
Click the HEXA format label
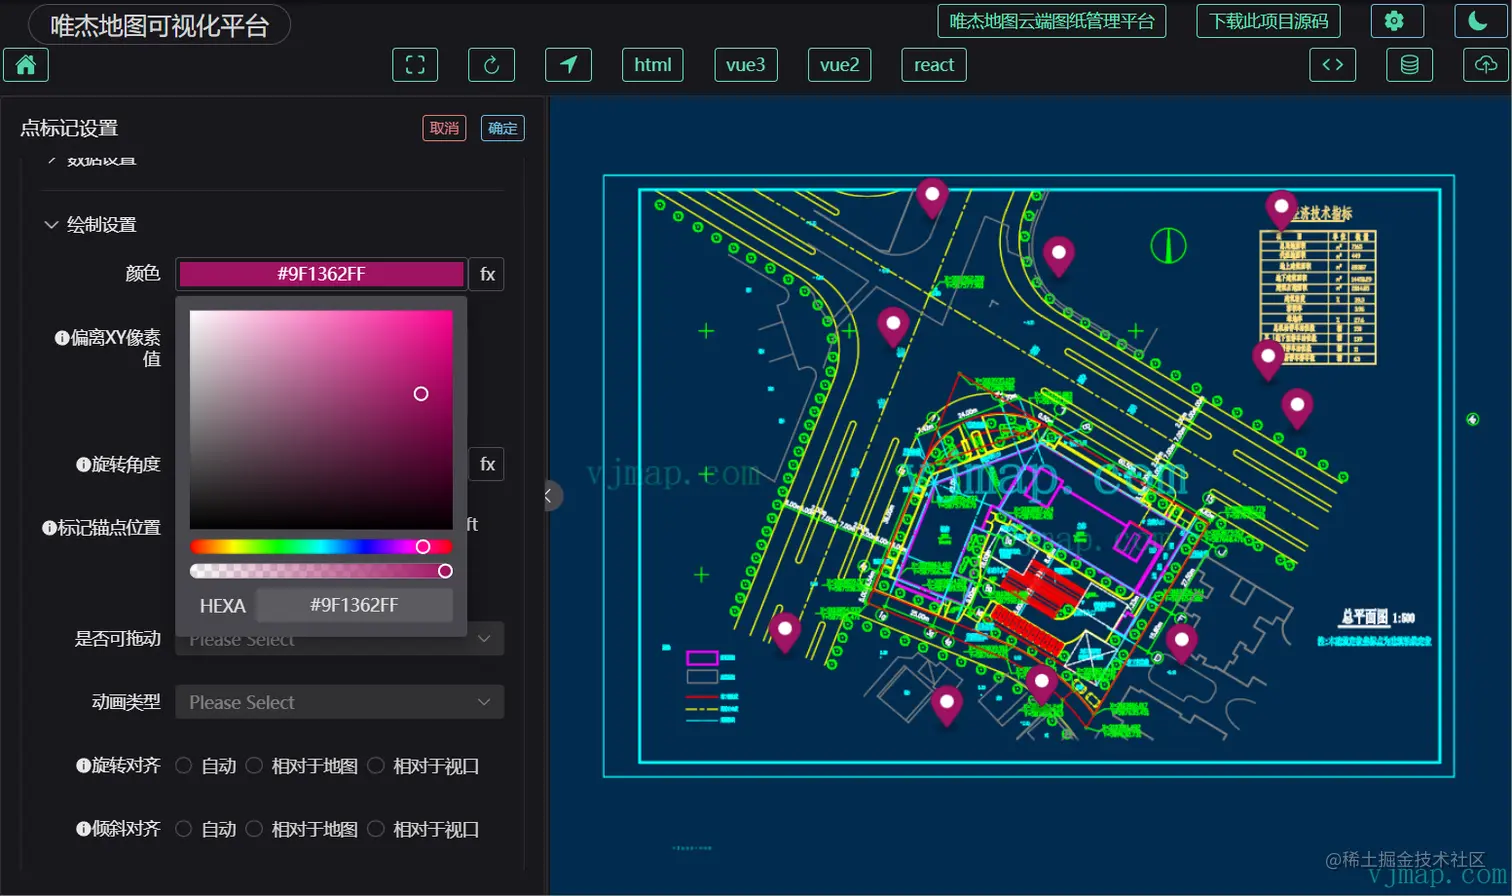[222, 606]
